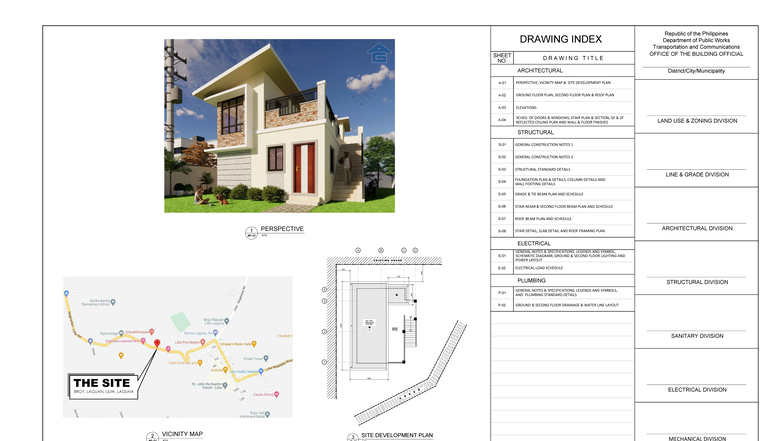The height and width of the screenshot is (441, 784).
Task: Click the Banco Laguna map pin
Action: click(216, 332)
